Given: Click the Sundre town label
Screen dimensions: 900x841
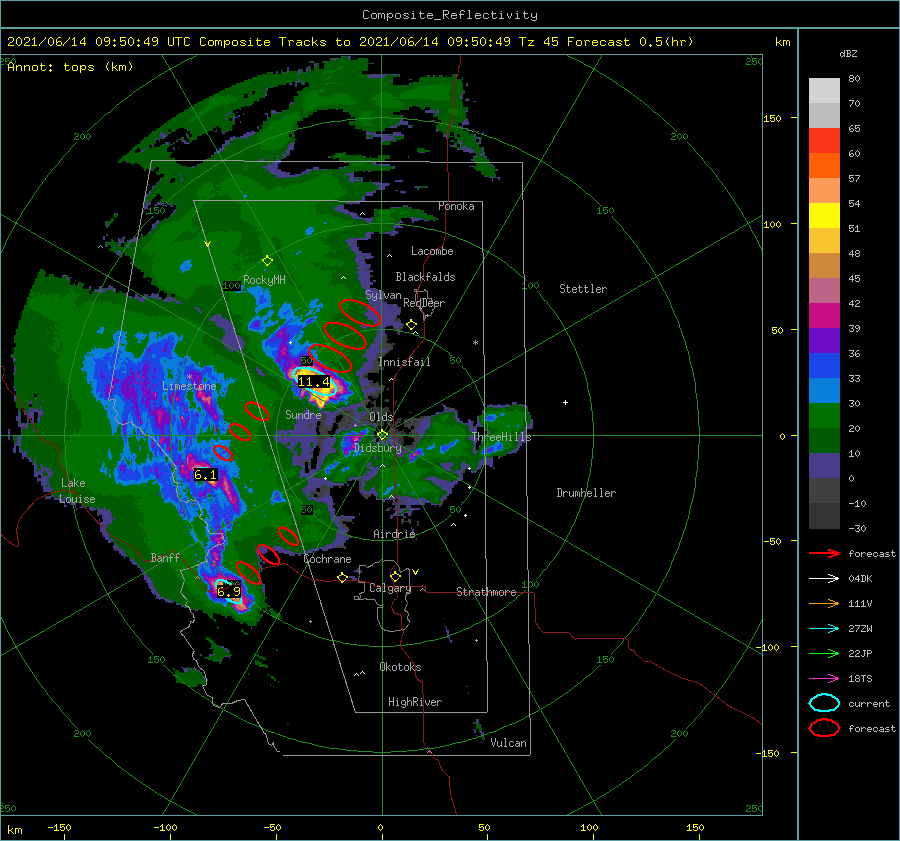Looking at the screenshot, I should point(303,414).
